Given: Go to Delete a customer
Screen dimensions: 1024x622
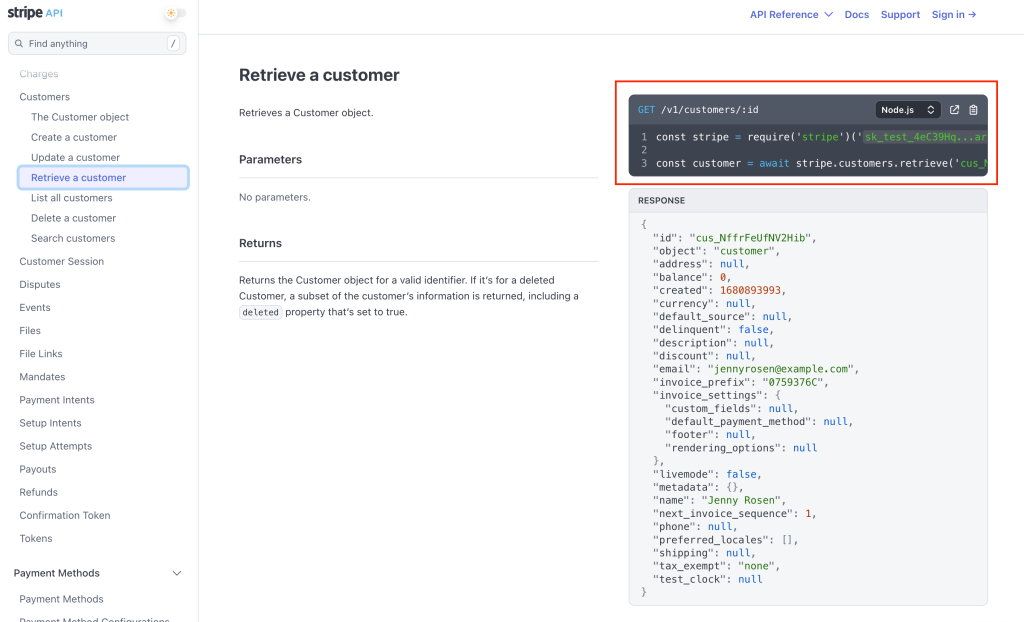Looking at the screenshot, I should tap(73, 218).
